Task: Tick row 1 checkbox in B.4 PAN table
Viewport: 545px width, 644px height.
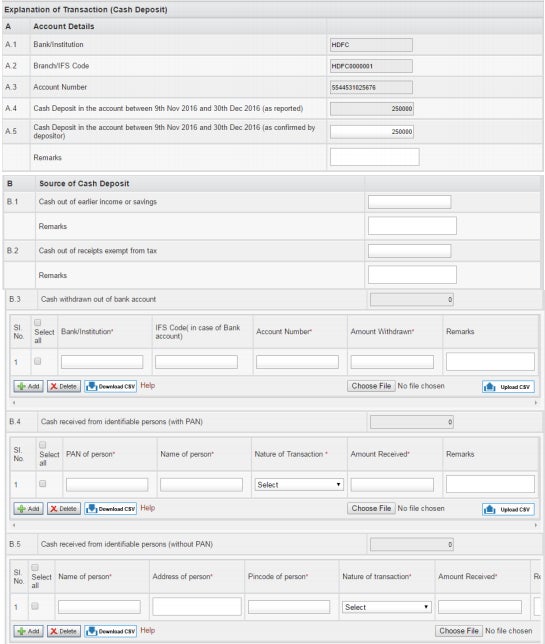Action: pyautogui.click(x=42, y=484)
